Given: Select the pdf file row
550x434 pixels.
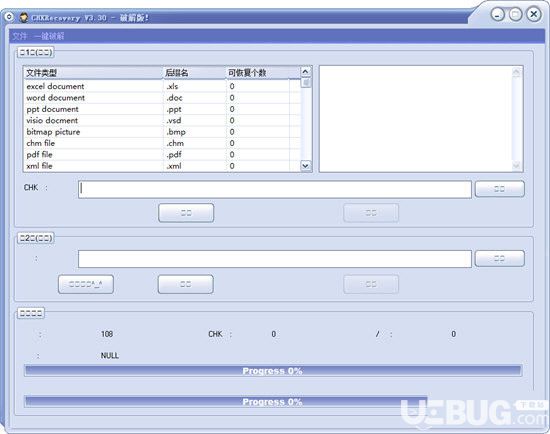Looking at the screenshot, I should [162, 154].
